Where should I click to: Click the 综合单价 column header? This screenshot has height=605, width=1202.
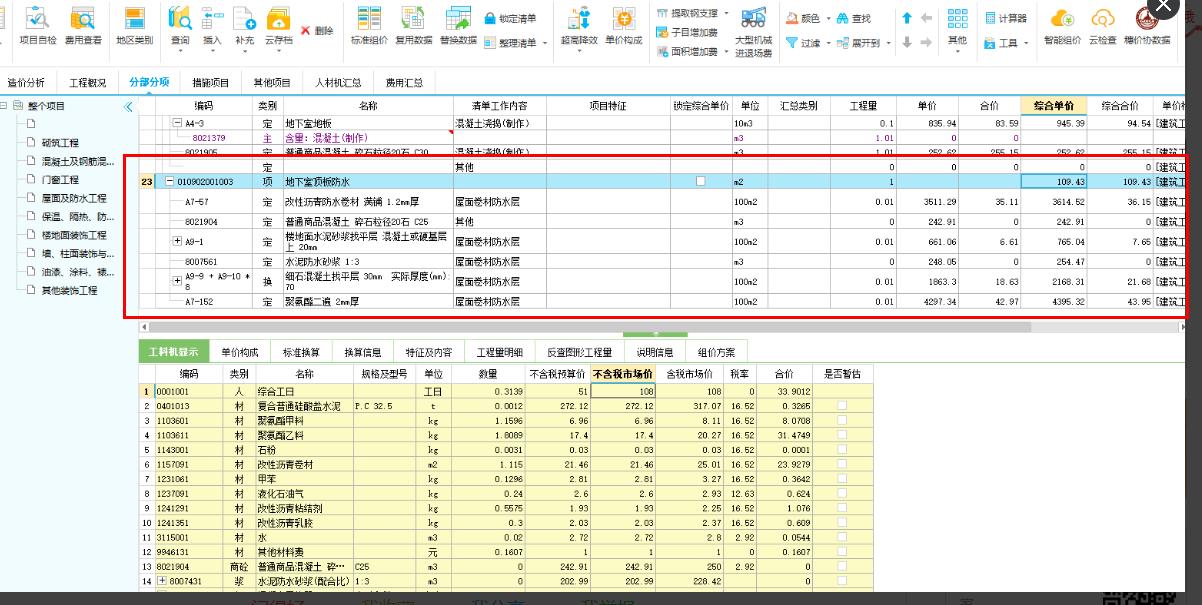coord(1053,105)
